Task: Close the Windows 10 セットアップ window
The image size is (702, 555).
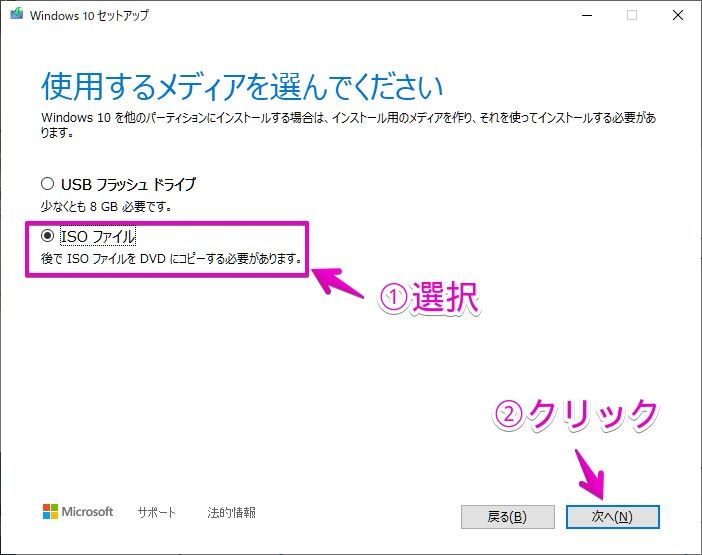Action: pos(678,15)
